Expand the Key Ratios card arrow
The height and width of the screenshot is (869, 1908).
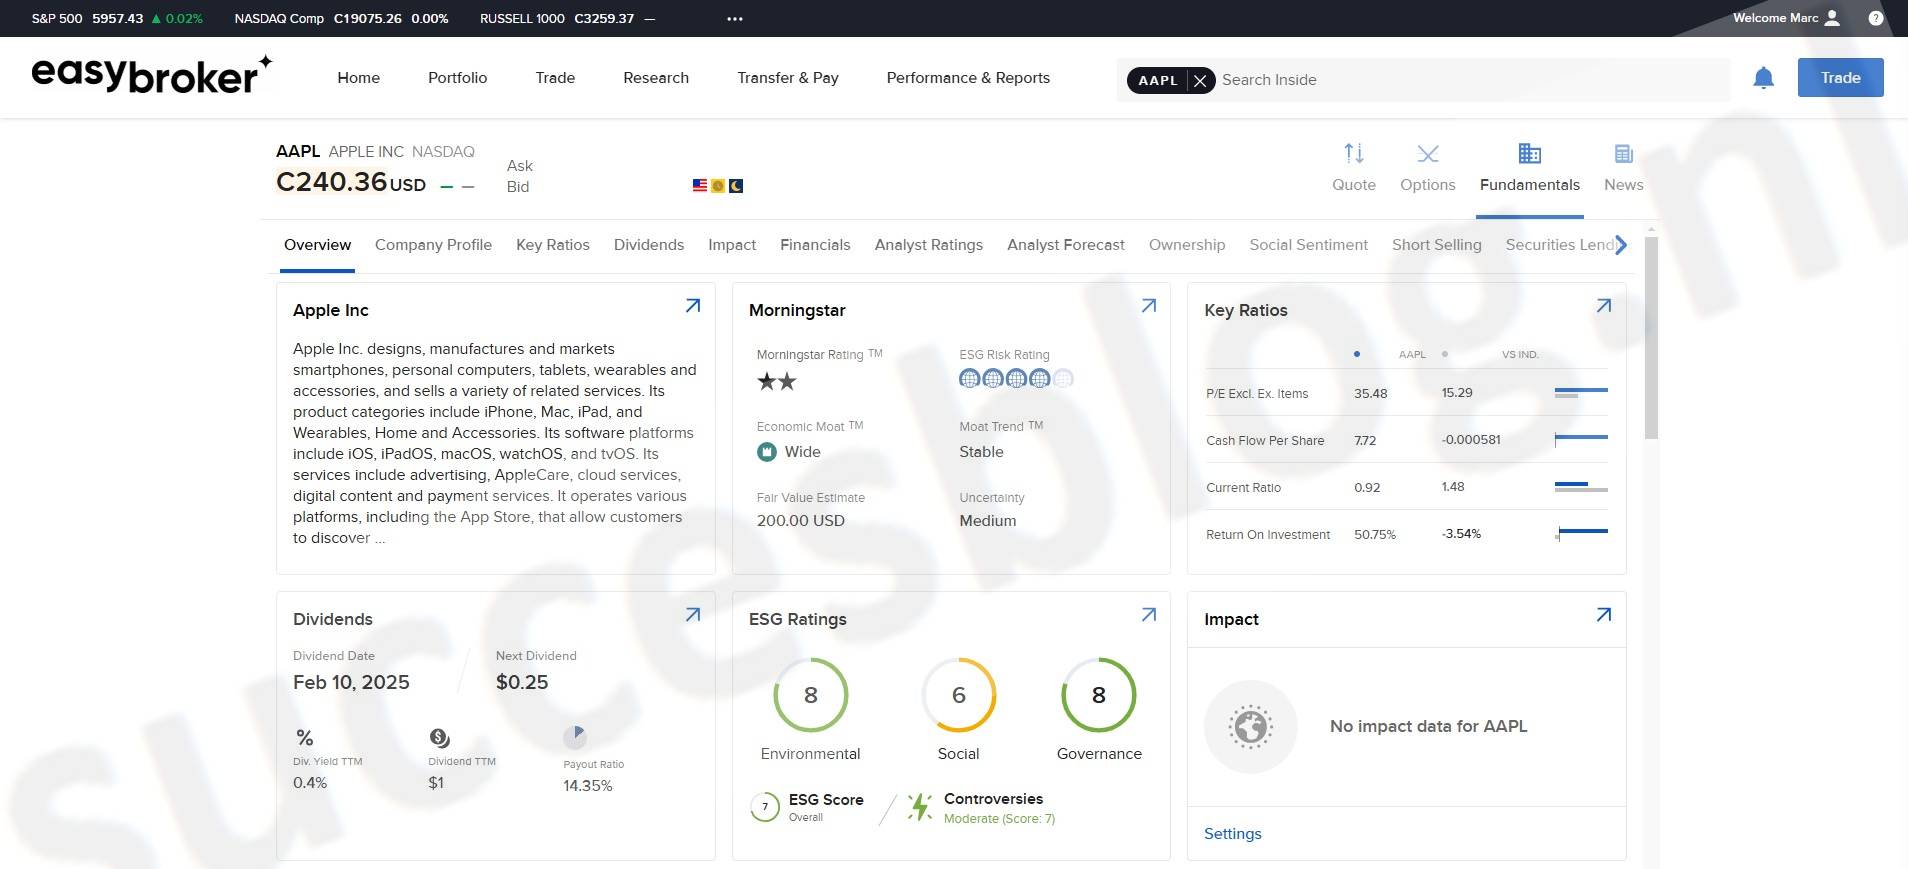(1603, 306)
